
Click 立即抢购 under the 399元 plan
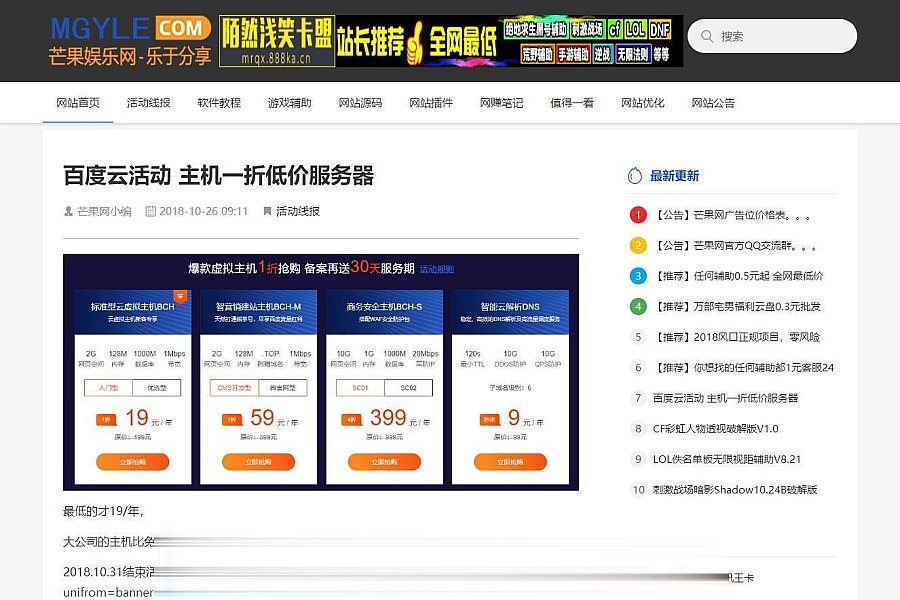(384, 462)
